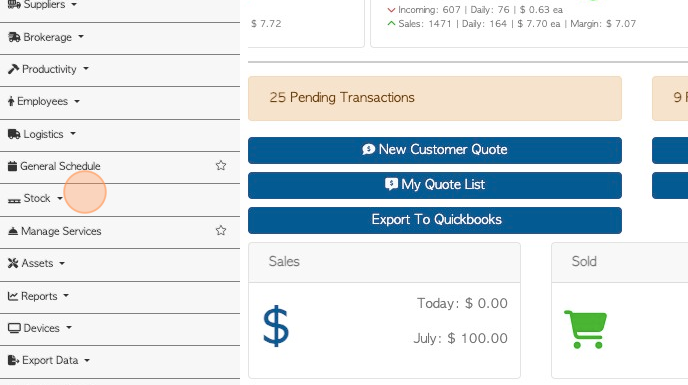Open the Reports menu
Viewport: 688px width, 385px height.
38,296
